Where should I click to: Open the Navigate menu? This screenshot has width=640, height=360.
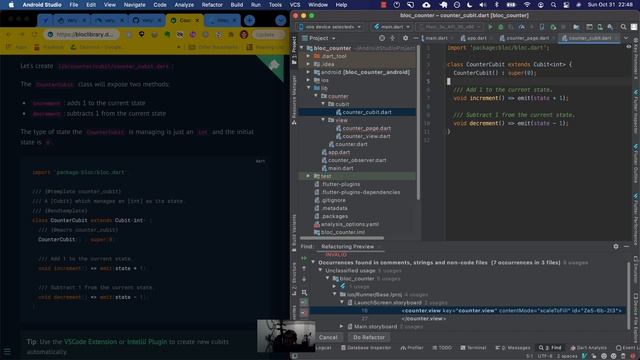coord(134,5)
